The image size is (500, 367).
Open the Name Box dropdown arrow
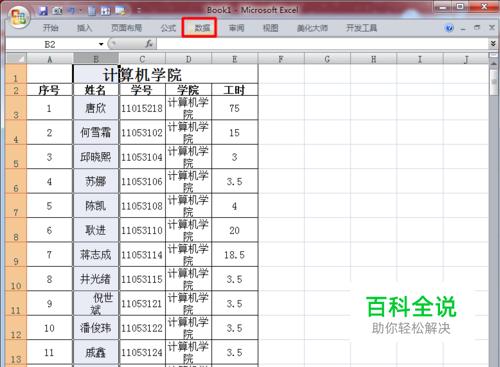(x=101, y=44)
